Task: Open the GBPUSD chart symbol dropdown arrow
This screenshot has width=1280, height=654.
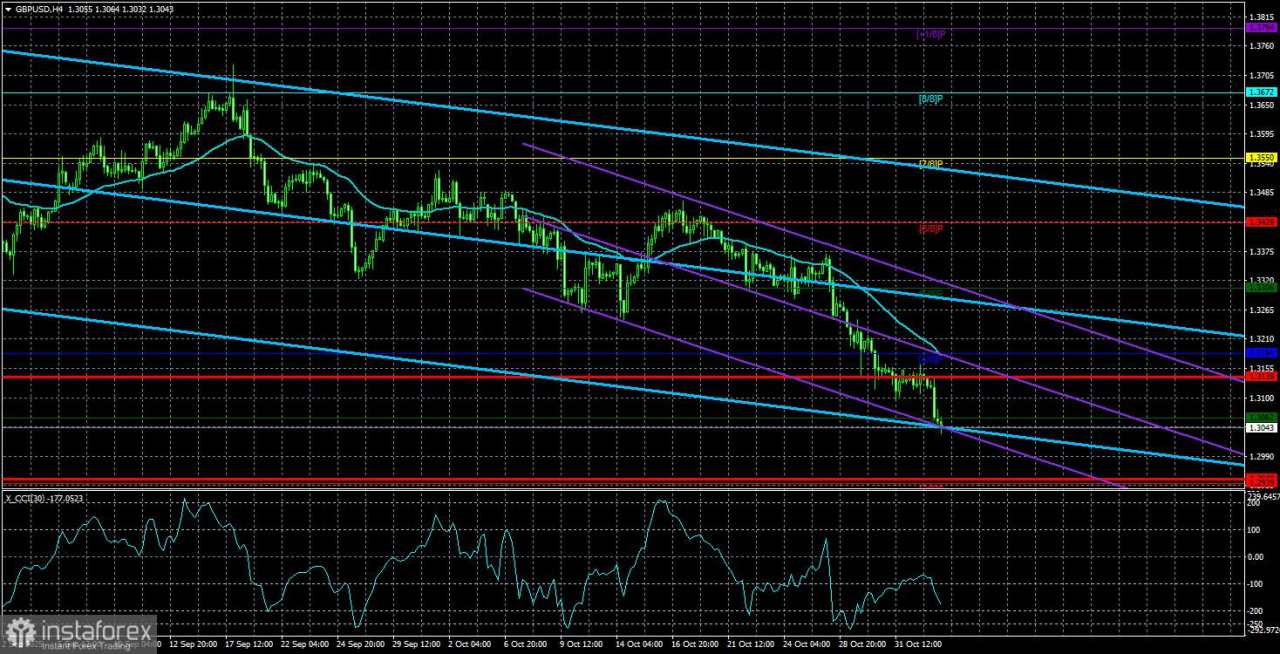Action: tap(9, 9)
